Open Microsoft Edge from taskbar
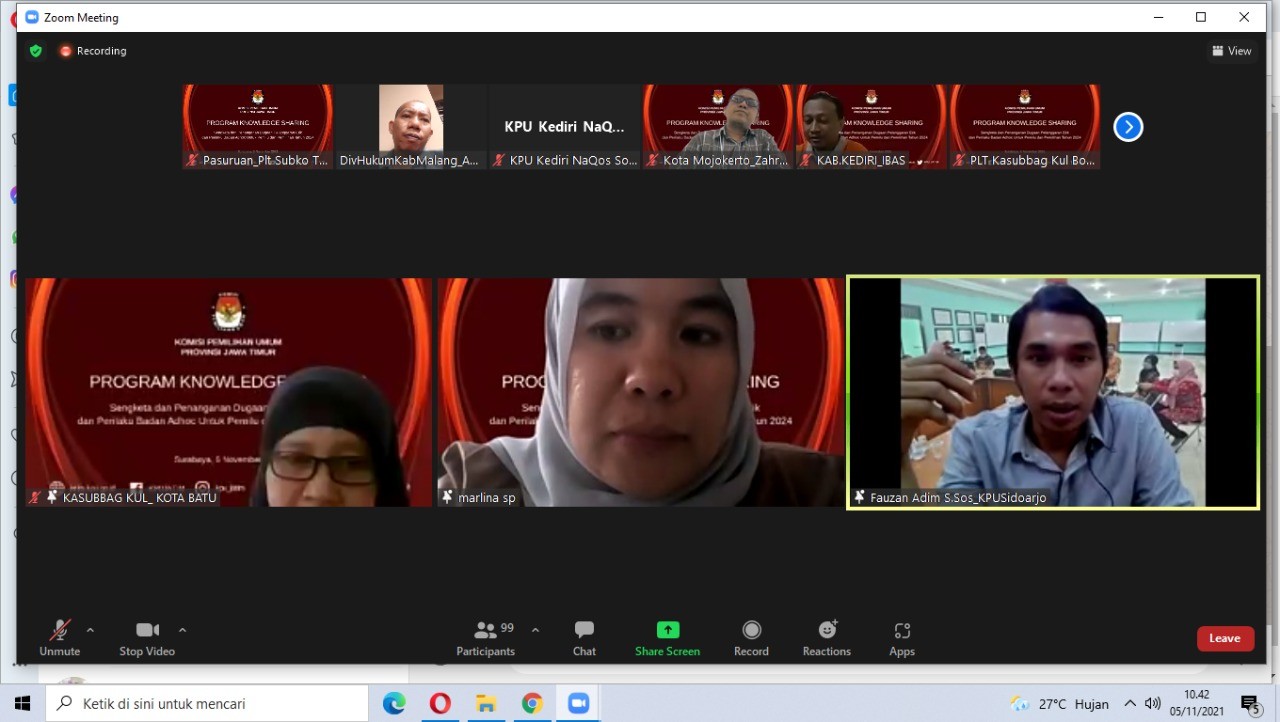The width and height of the screenshot is (1280, 722). (394, 704)
